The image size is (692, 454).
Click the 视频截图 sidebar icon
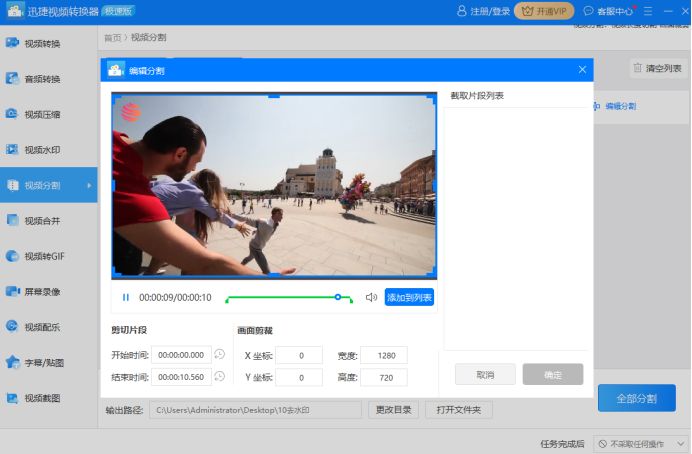(x=12, y=398)
